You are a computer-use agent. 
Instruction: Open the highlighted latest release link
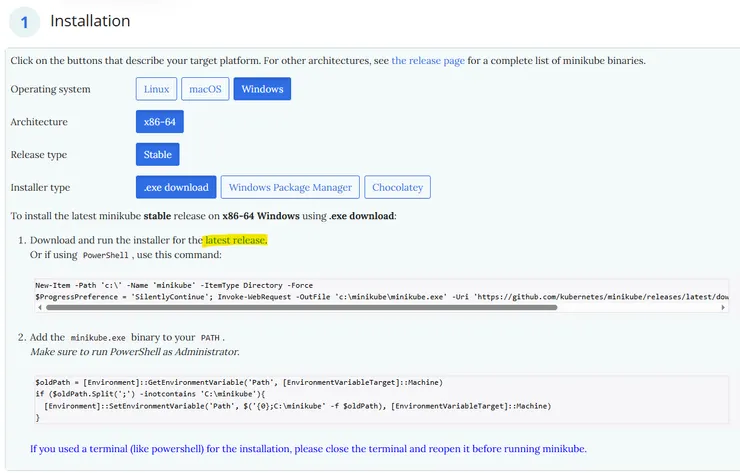(236, 240)
